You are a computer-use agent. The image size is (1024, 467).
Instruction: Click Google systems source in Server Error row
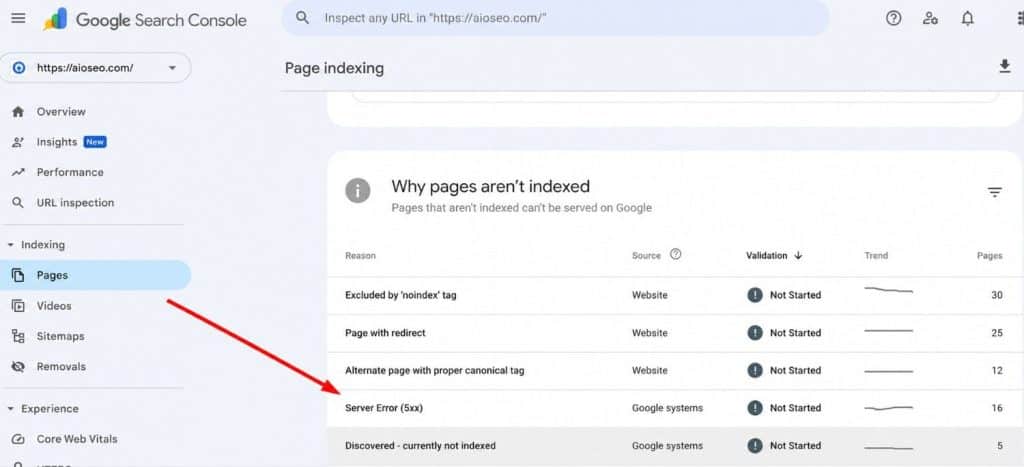click(667, 408)
